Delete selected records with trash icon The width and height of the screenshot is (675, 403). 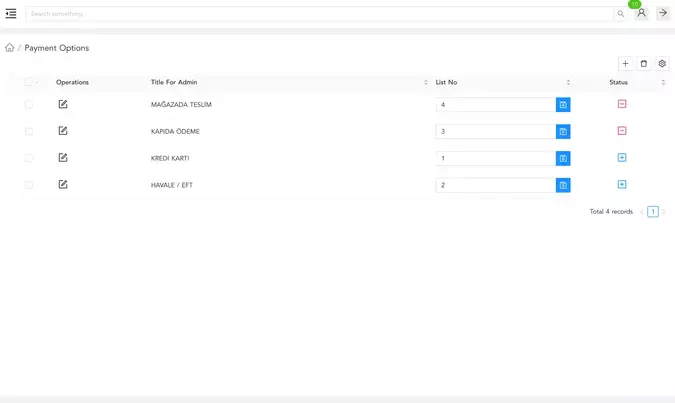click(644, 64)
